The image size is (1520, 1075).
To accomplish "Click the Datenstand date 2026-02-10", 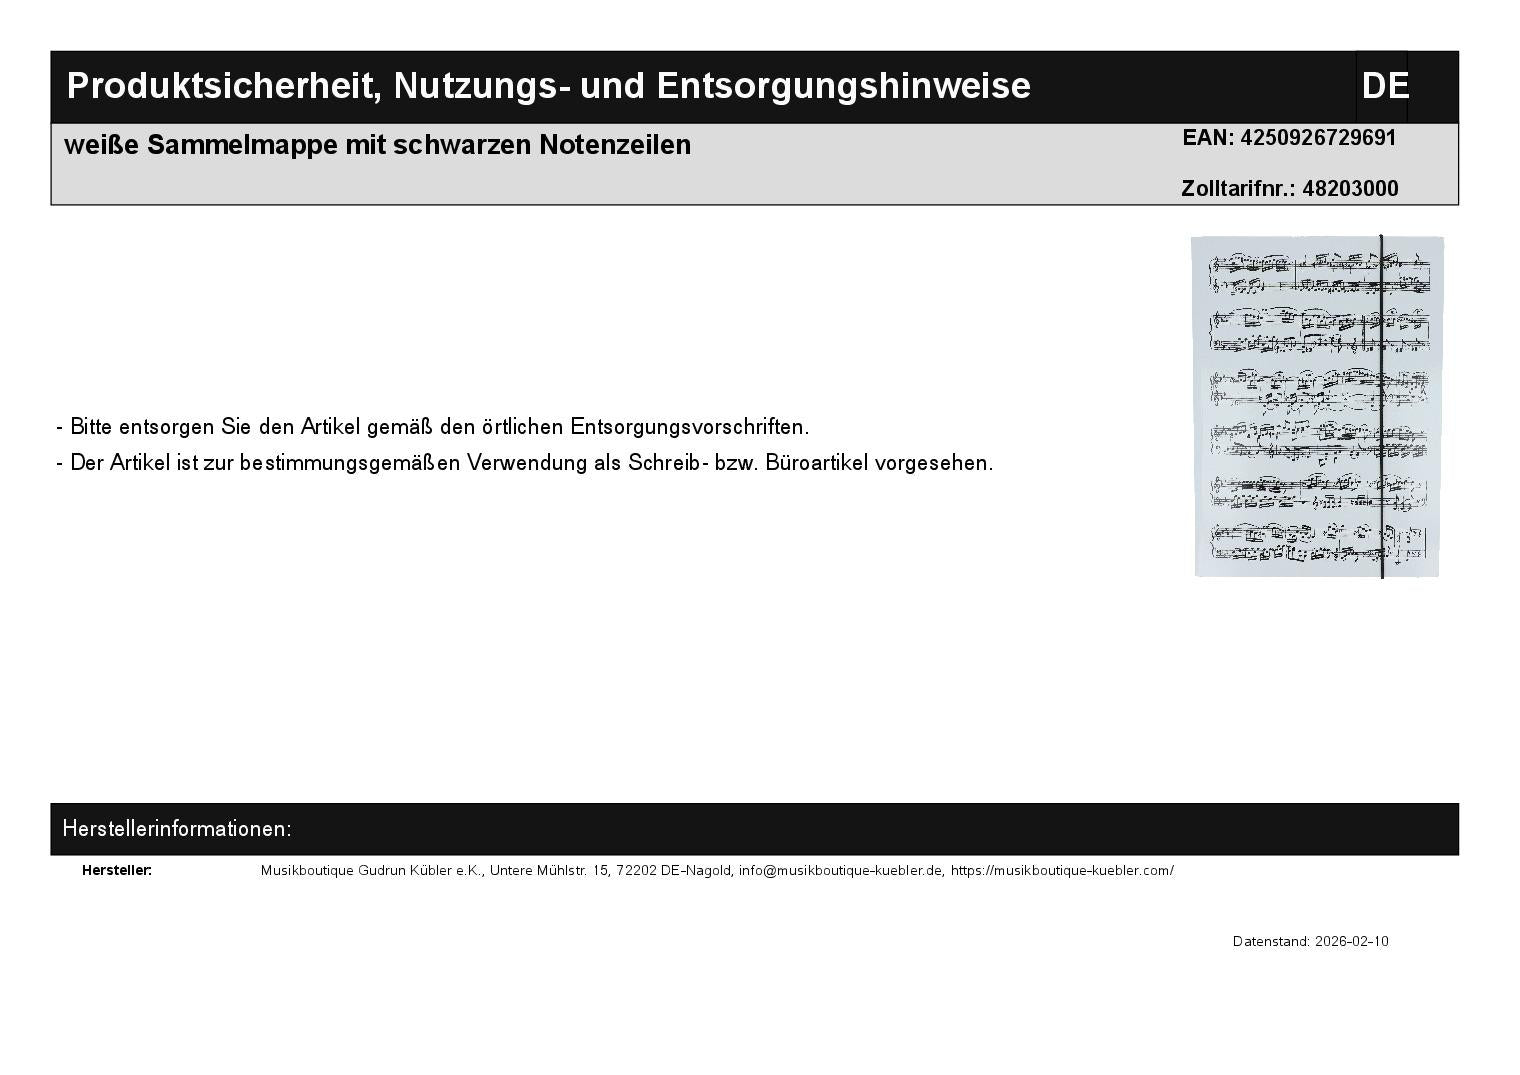I will [1351, 942].
